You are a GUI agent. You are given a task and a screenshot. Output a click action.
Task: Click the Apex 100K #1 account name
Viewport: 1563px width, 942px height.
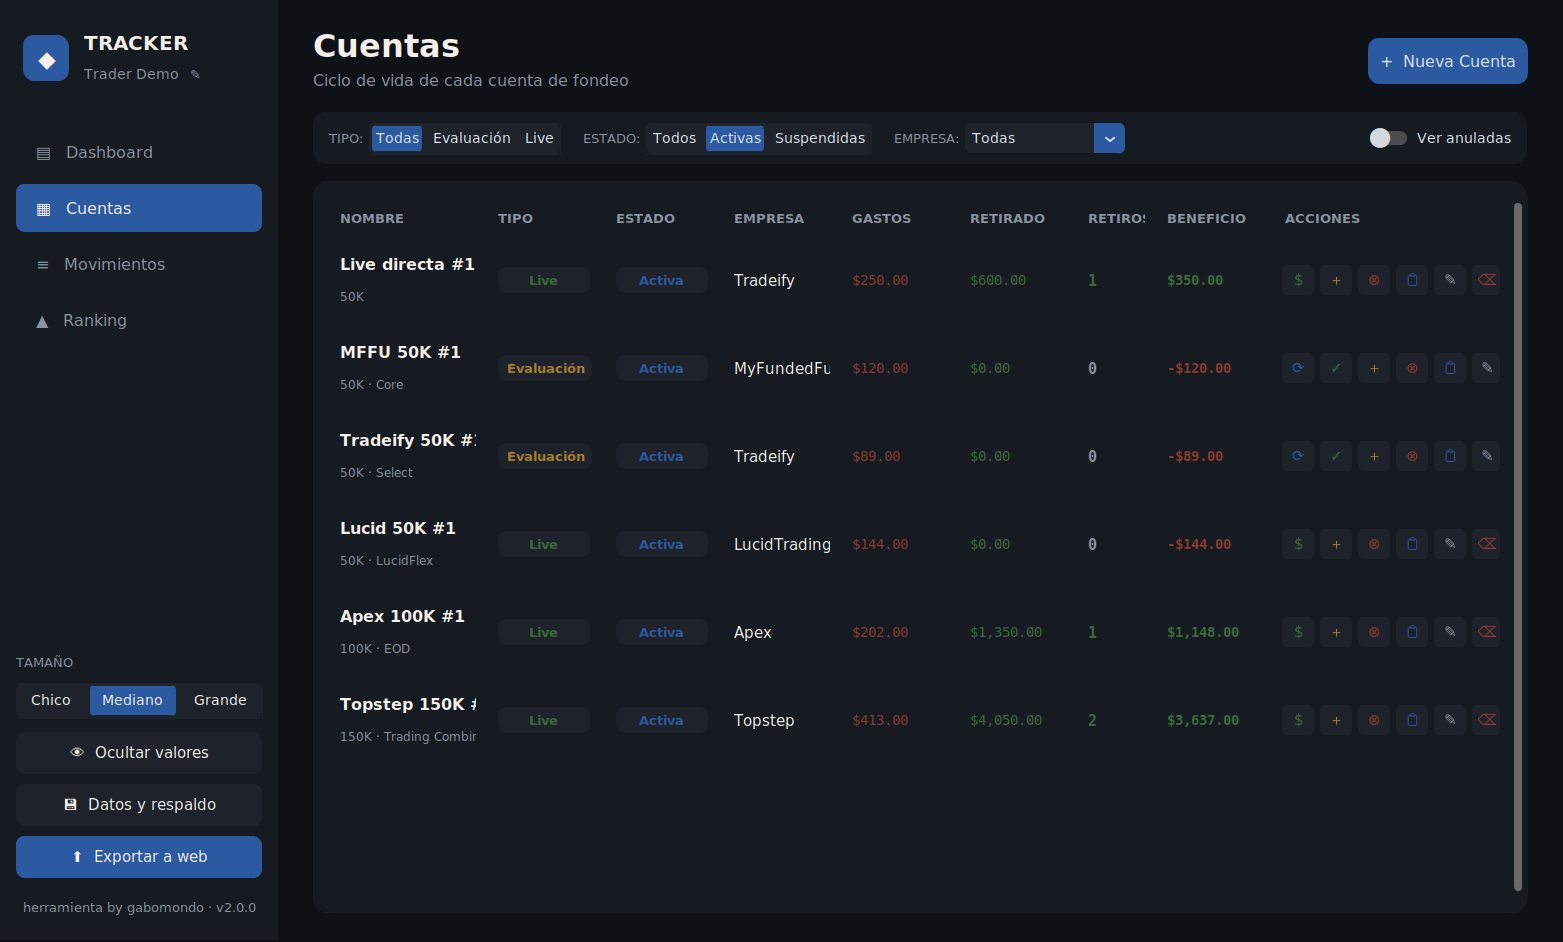pyautogui.click(x=402, y=616)
